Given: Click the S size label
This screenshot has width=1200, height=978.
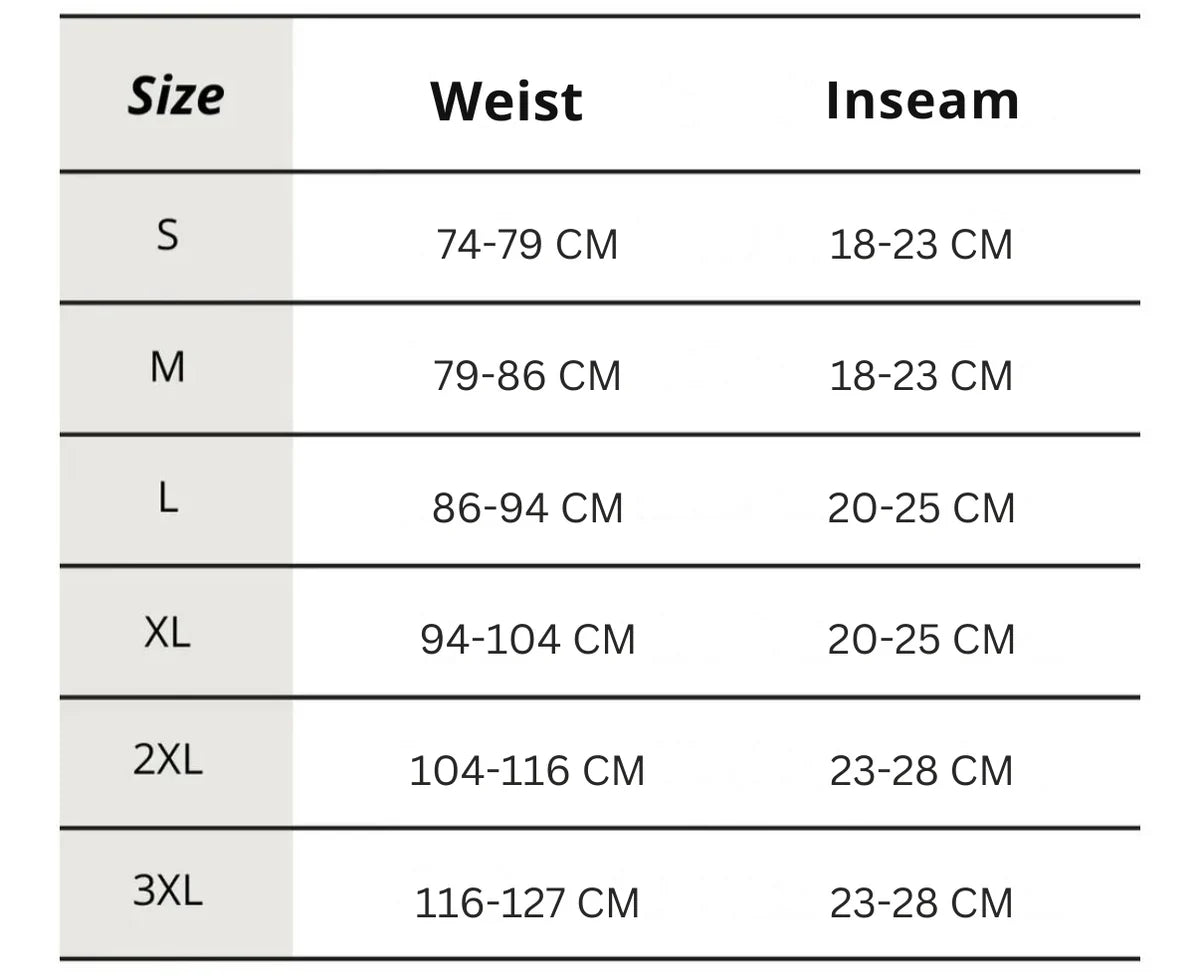Looking at the screenshot, I should 168,236.
